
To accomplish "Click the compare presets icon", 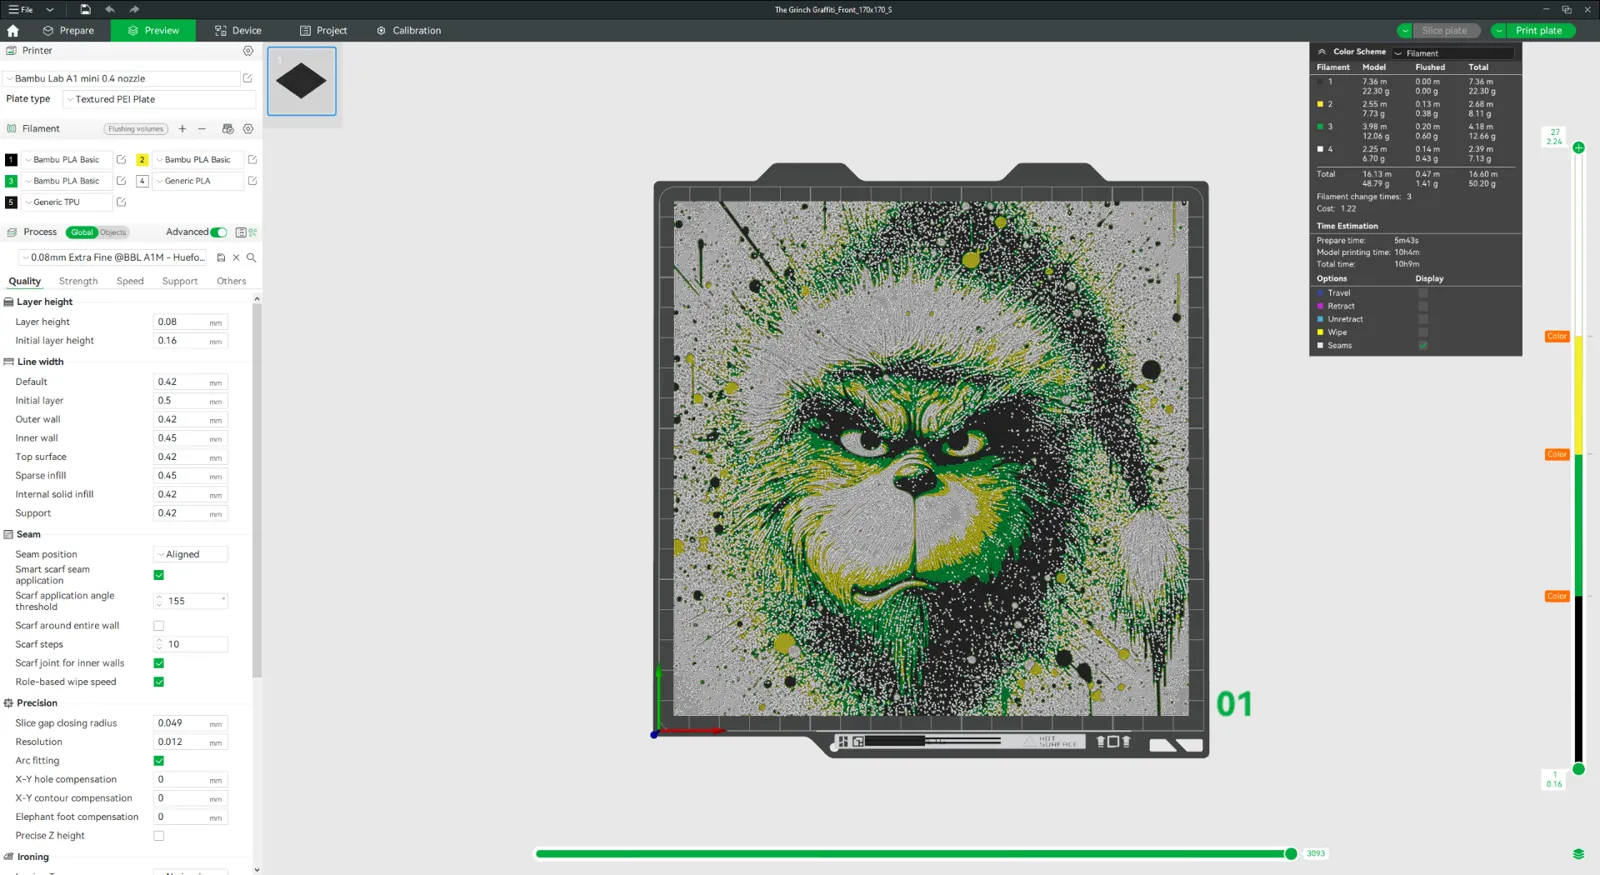I will [x=253, y=232].
